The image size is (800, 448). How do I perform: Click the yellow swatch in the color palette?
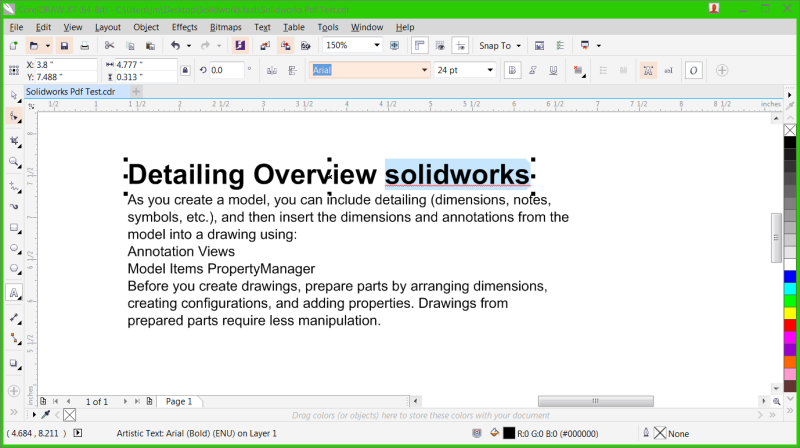click(x=790, y=313)
